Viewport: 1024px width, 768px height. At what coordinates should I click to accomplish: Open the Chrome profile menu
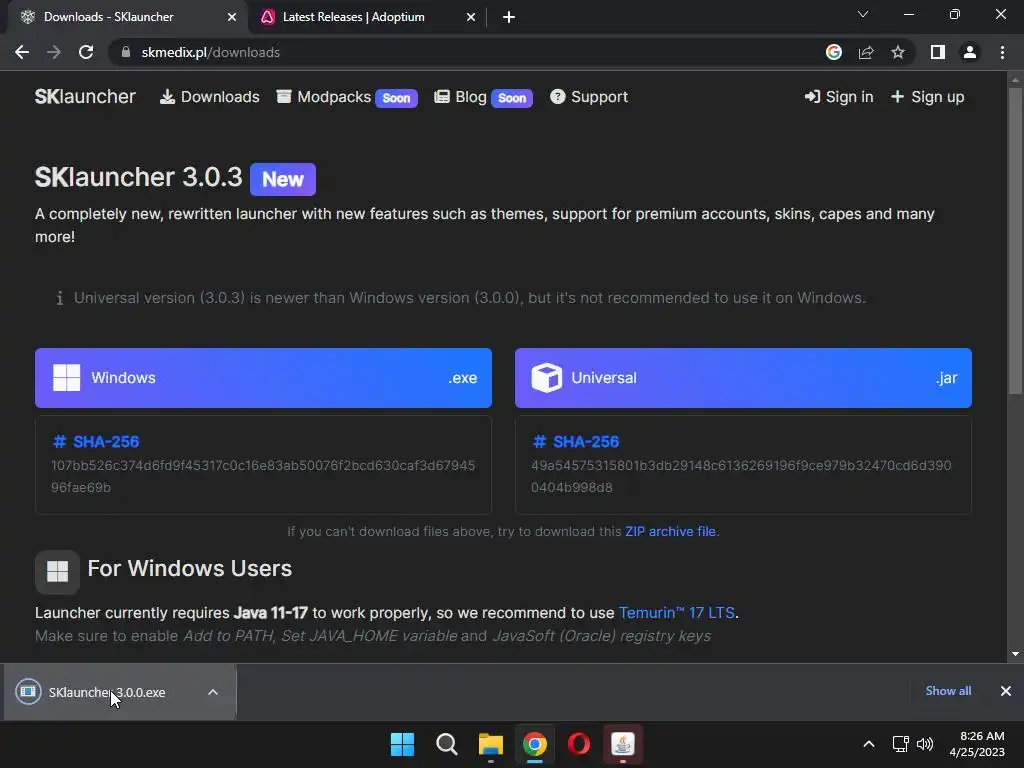click(x=970, y=52)
